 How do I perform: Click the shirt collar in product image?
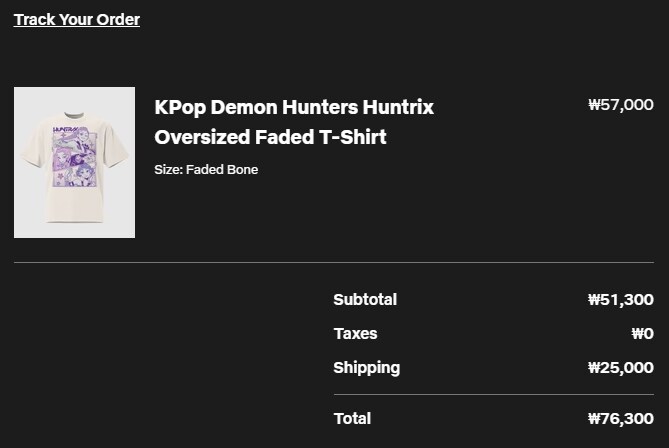coord(74,115)
